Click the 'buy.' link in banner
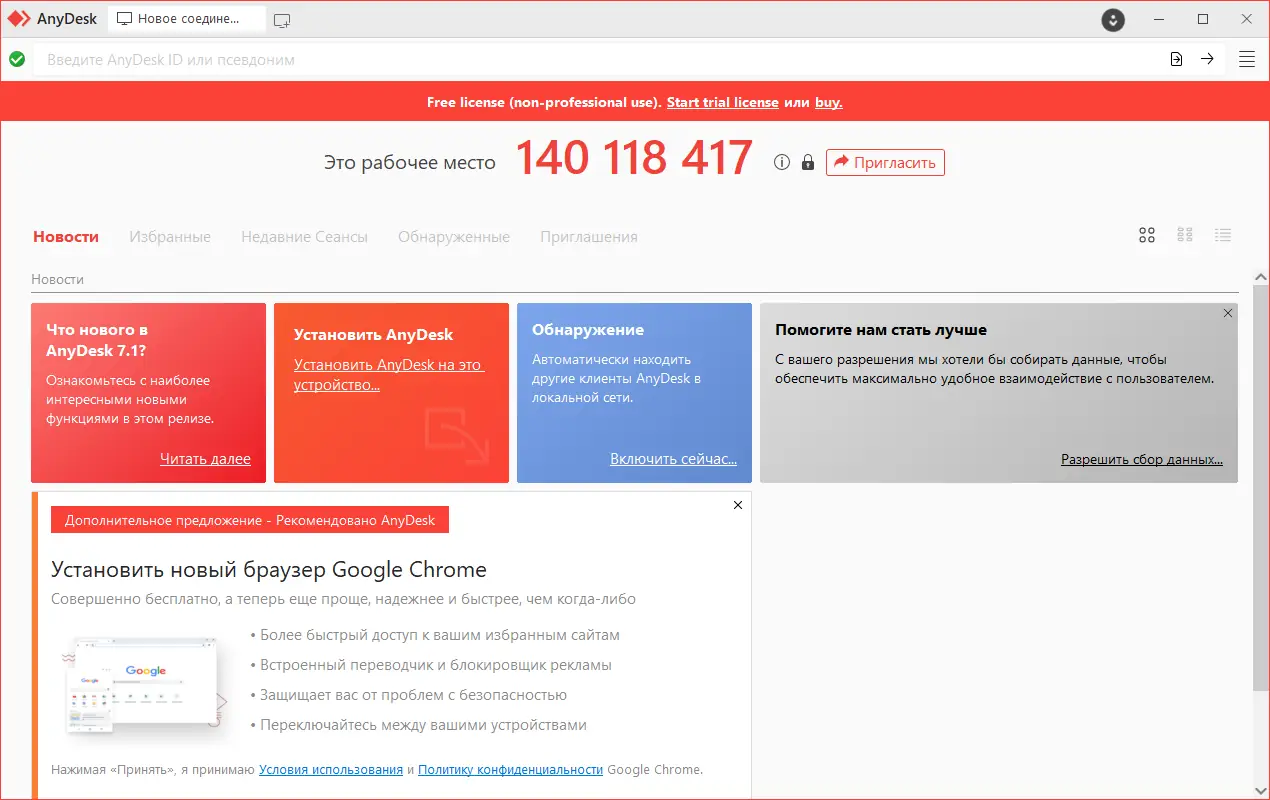 [828, 102]
